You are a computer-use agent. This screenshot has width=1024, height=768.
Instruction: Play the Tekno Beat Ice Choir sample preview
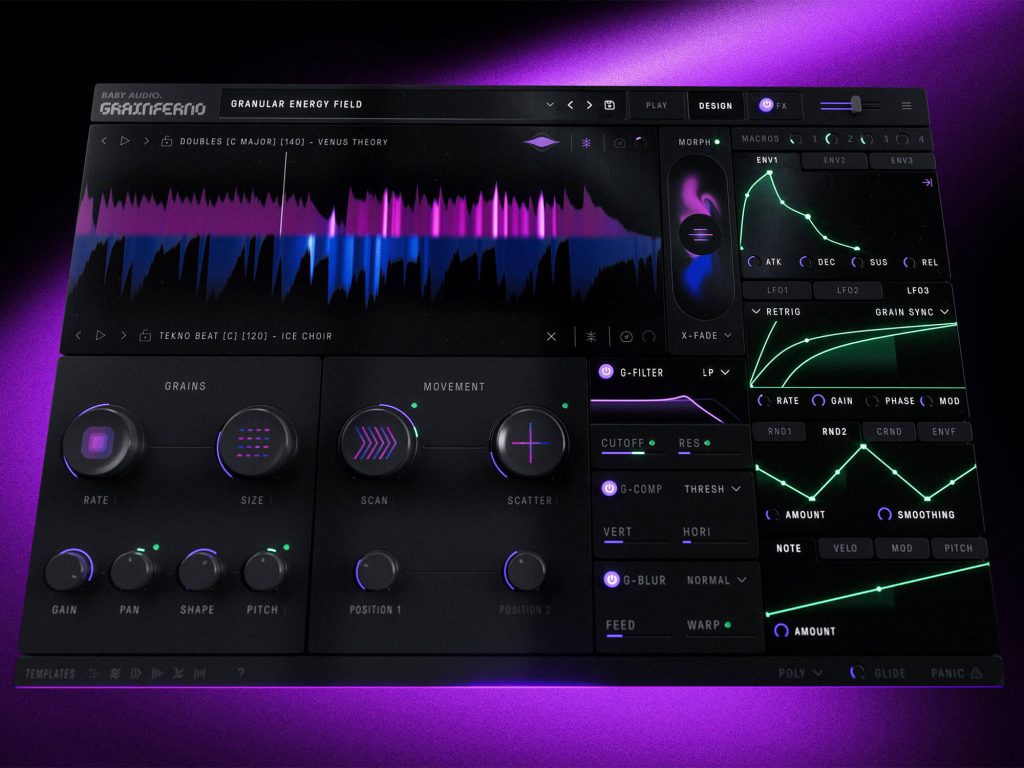click(100, 335)
